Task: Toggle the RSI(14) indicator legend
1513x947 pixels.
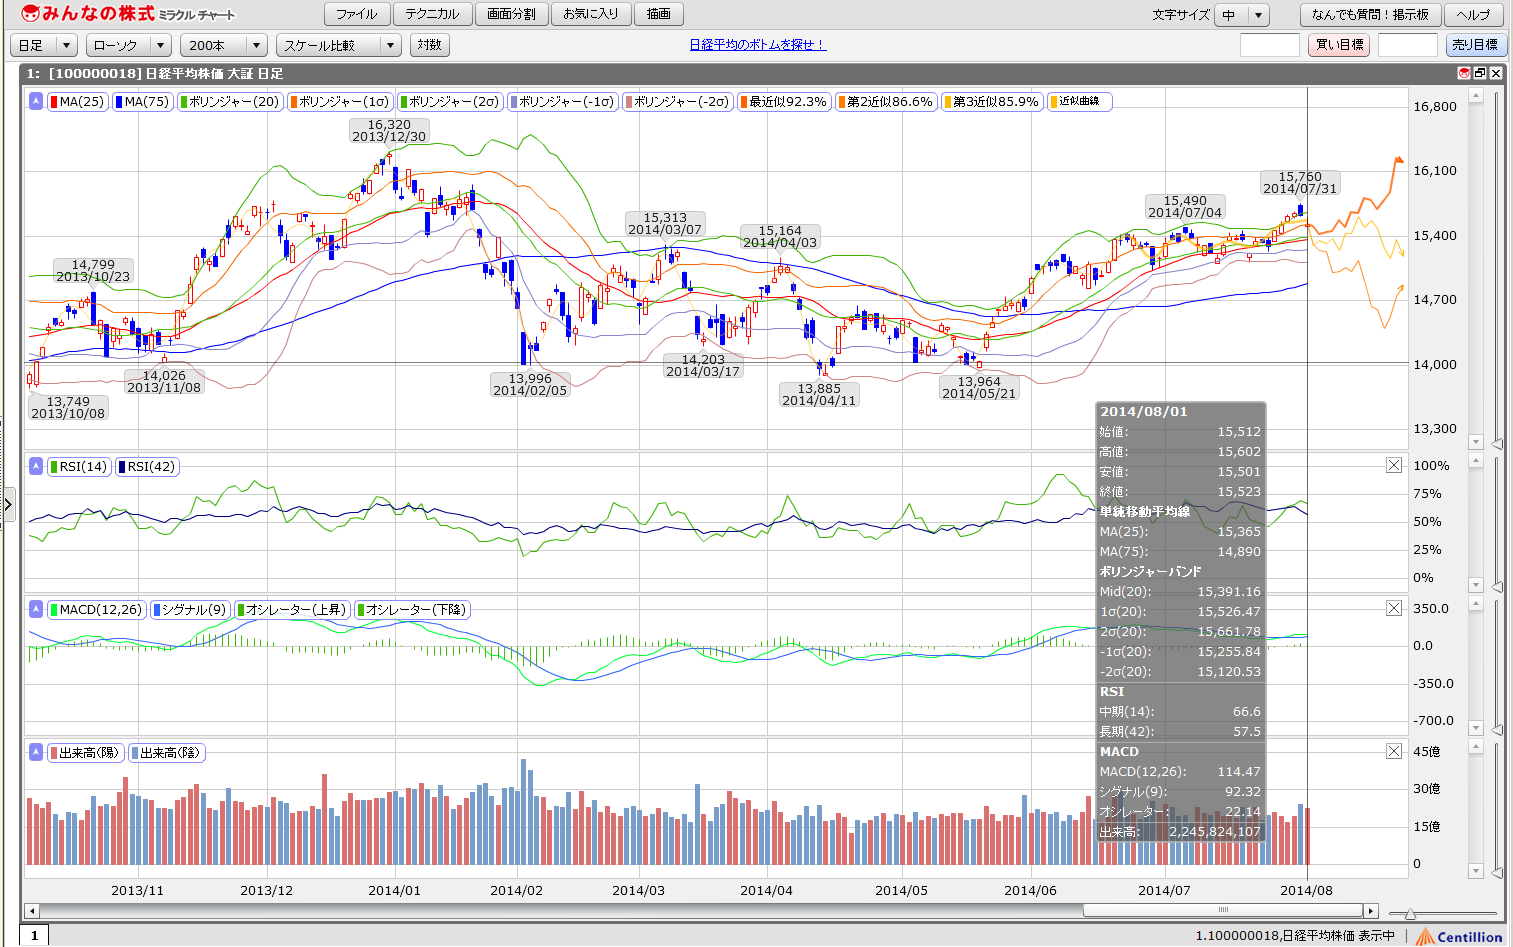Action: coord(79,466)
